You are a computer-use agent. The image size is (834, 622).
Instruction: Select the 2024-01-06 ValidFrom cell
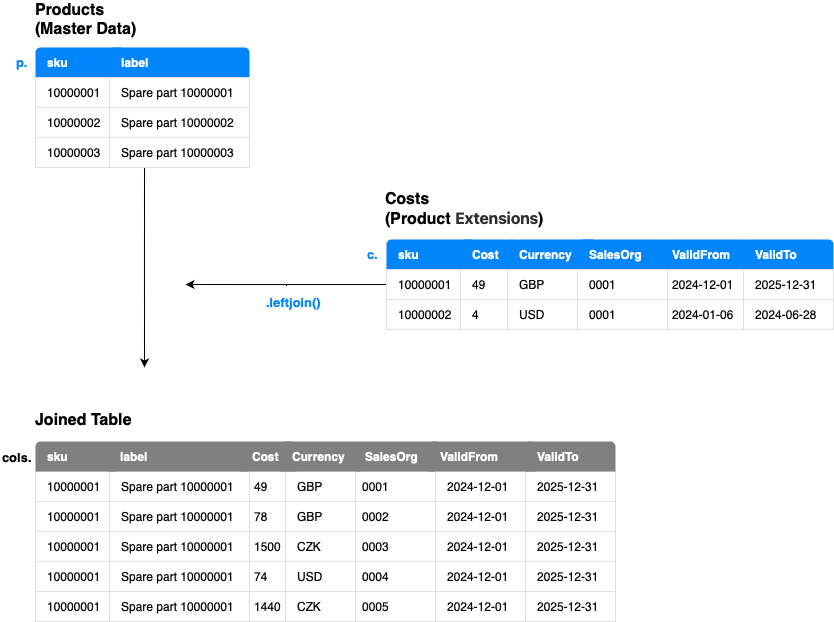tap(702, 315)
